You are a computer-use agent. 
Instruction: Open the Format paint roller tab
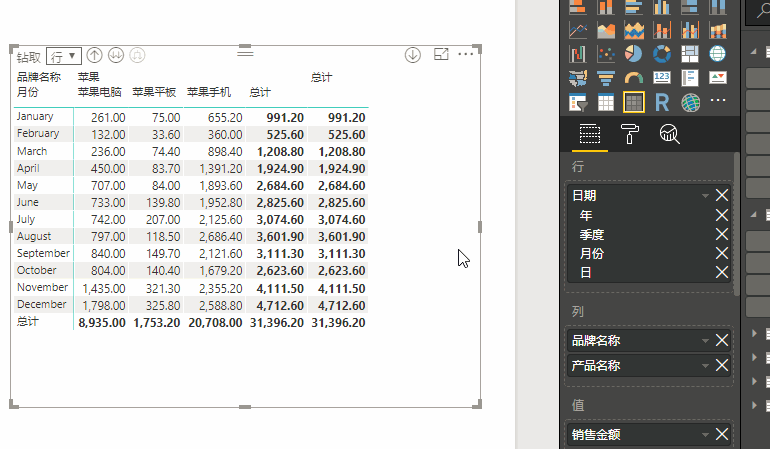coord(630,134)
